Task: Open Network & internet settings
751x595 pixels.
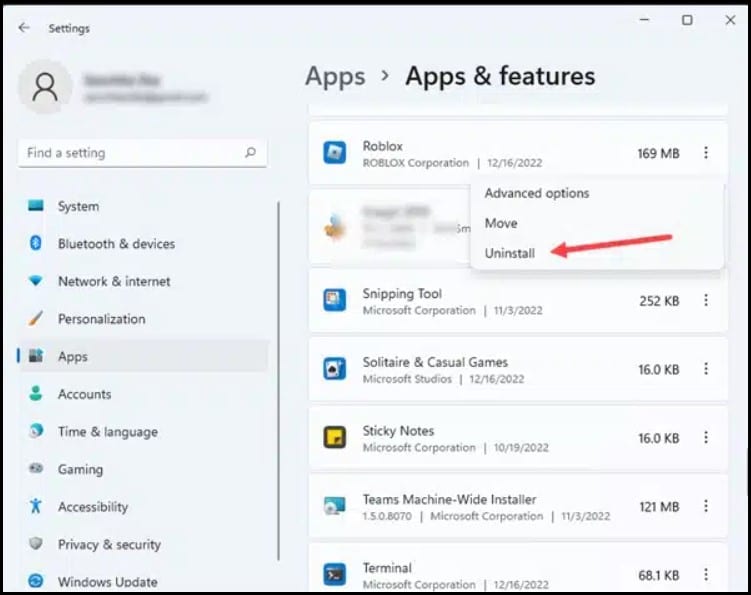Action: (144, 281)
